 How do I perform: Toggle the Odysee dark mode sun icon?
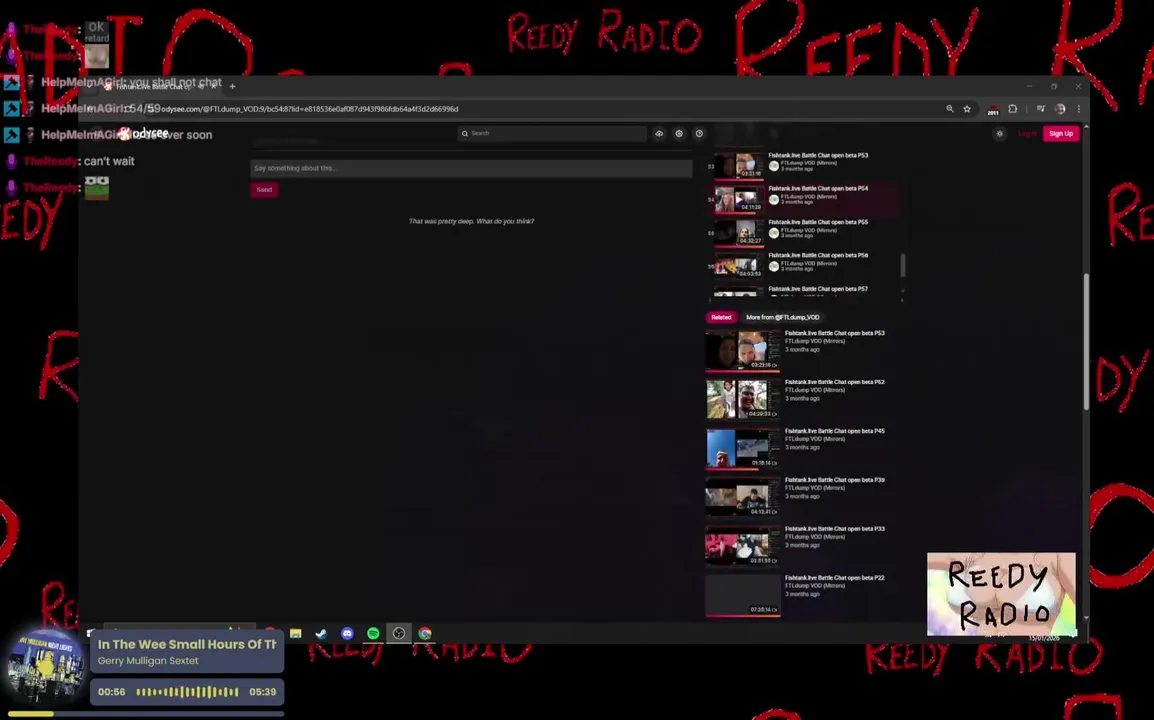[999, 134]
